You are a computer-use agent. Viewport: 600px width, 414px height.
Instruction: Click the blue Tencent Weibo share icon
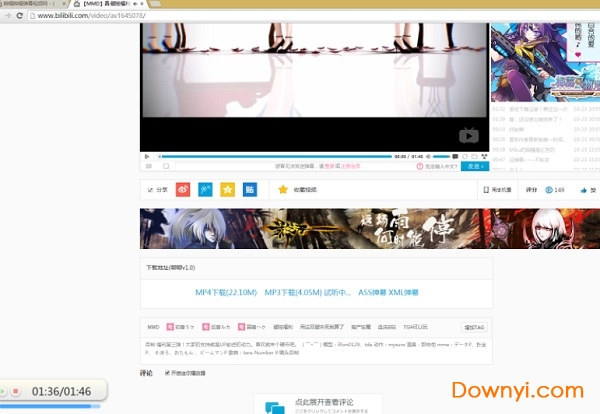coord(205,189)
